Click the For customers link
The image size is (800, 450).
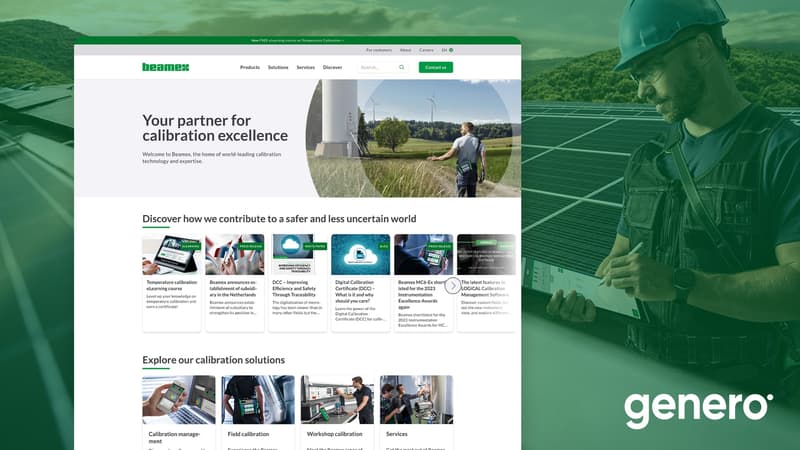(x=379, y=50)
